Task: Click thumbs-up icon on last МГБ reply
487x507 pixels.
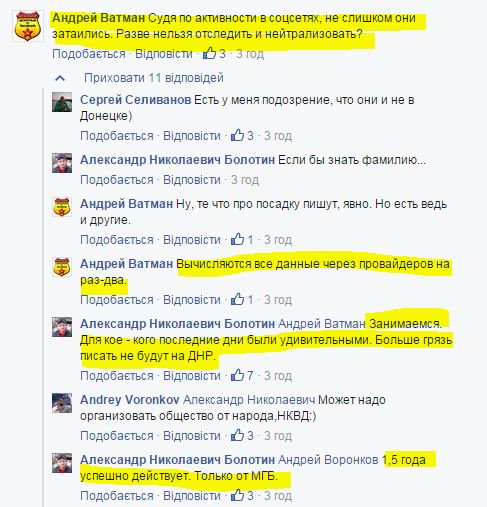Action: [x=237, y=495]
